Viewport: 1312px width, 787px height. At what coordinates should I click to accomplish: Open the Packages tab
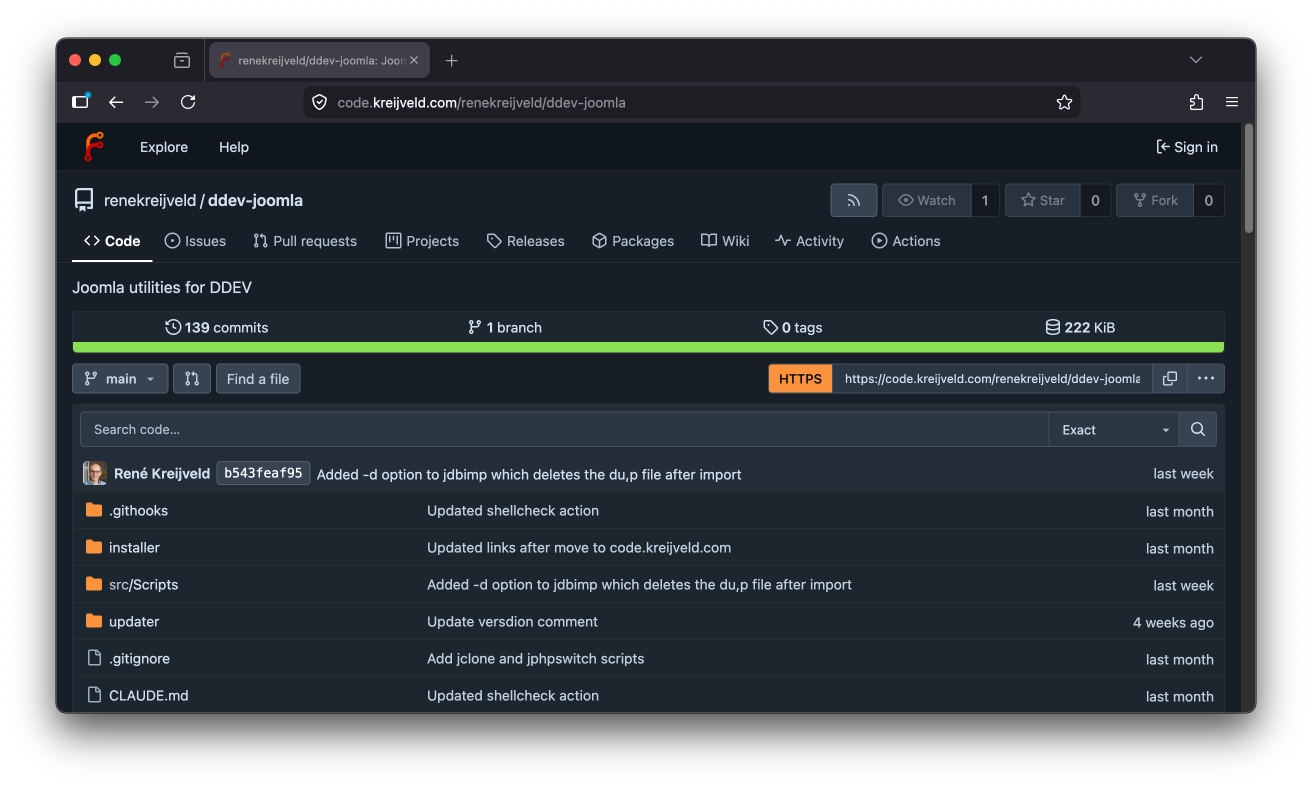pos(633,241)
